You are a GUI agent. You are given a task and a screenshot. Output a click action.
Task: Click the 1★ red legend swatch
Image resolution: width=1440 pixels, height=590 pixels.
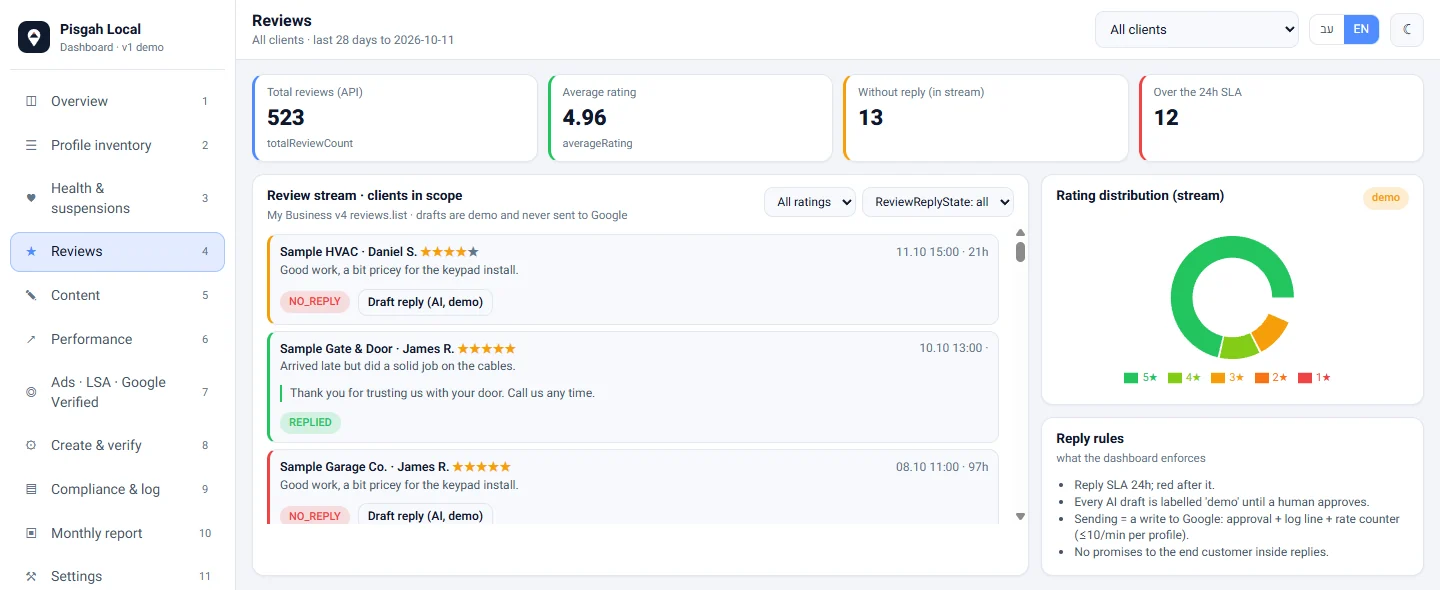click(x=1304, y=378)
